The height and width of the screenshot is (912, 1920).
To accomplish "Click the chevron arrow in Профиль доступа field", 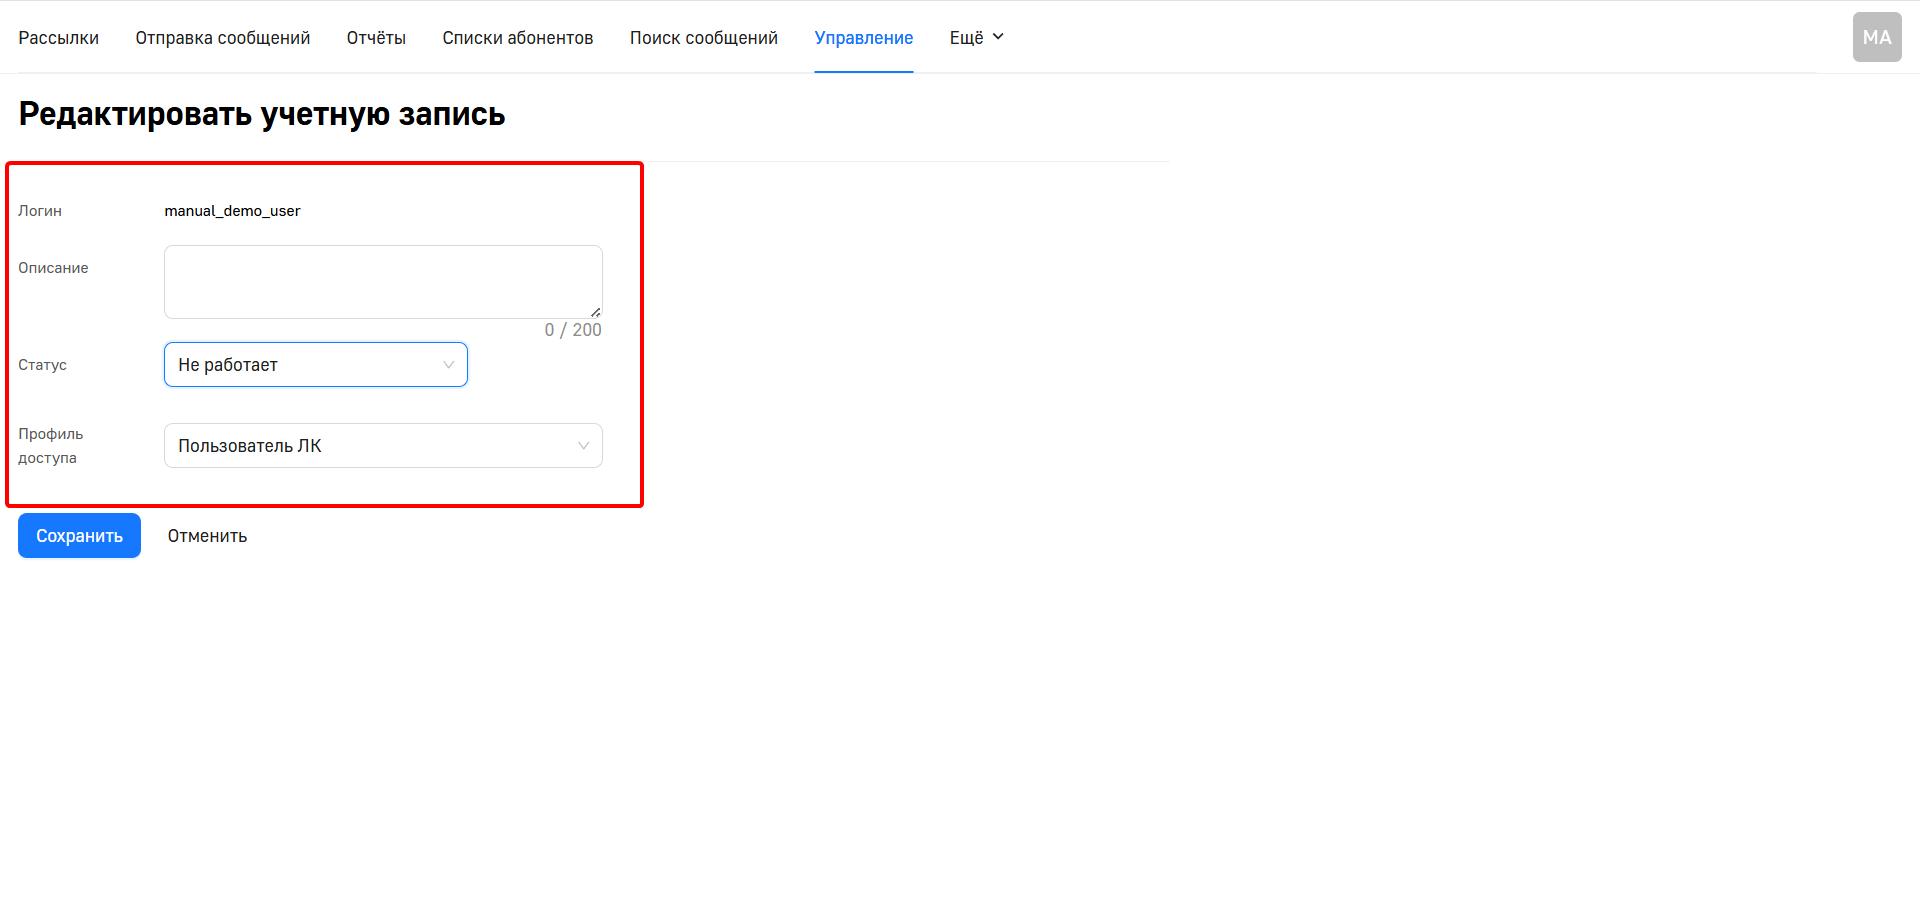I will [583, 446].
